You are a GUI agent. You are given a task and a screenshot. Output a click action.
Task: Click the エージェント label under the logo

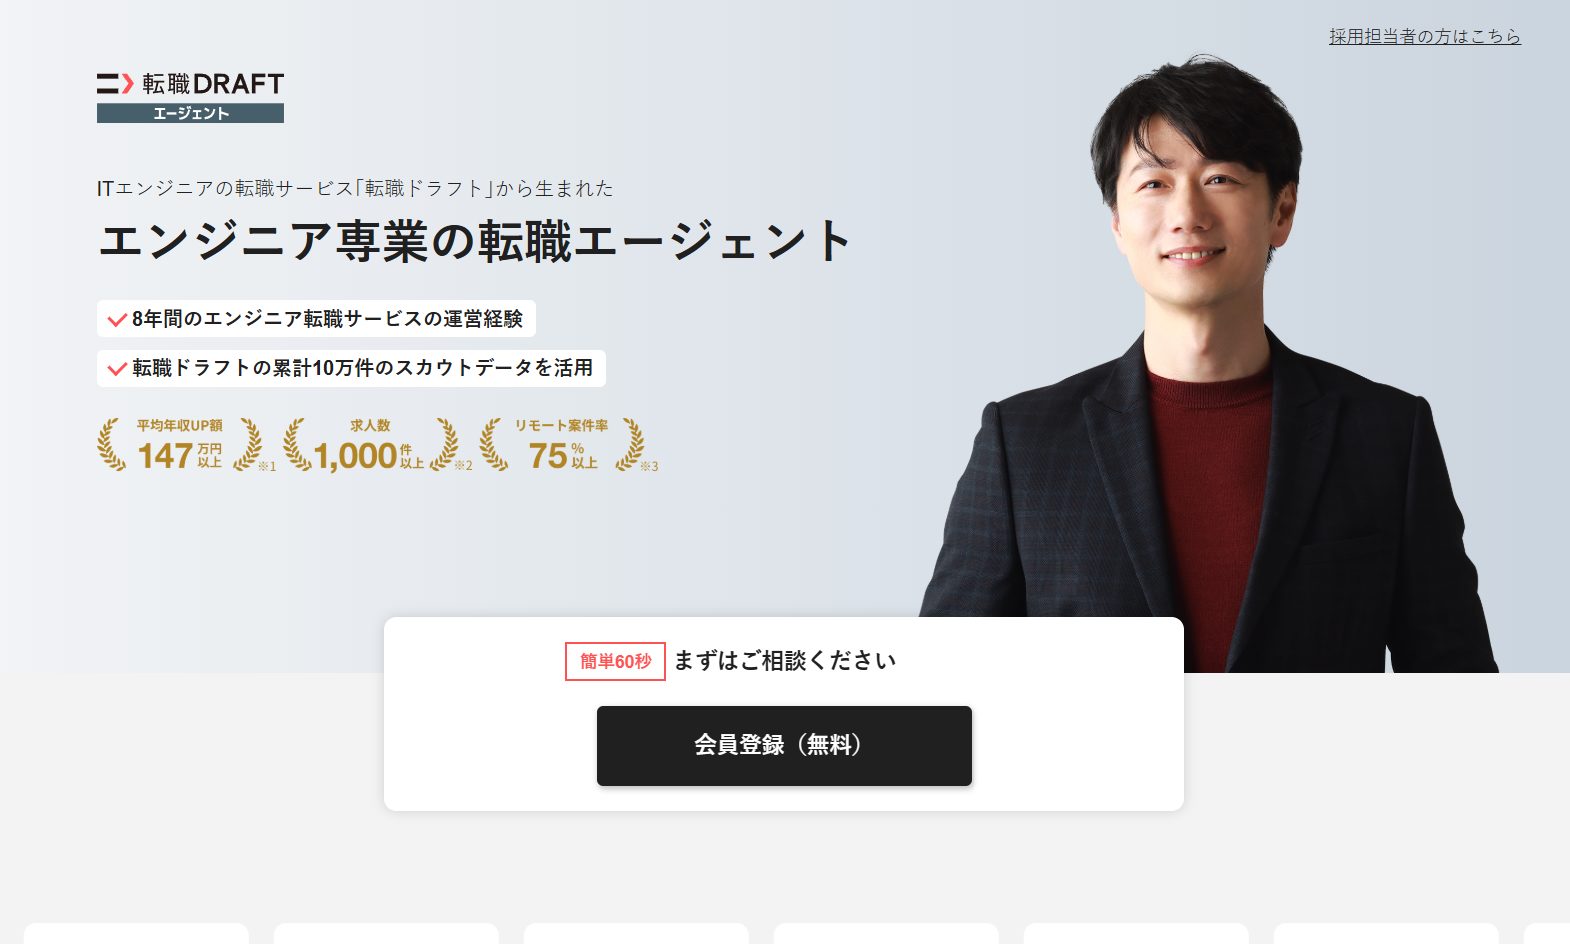coord(190,113)
